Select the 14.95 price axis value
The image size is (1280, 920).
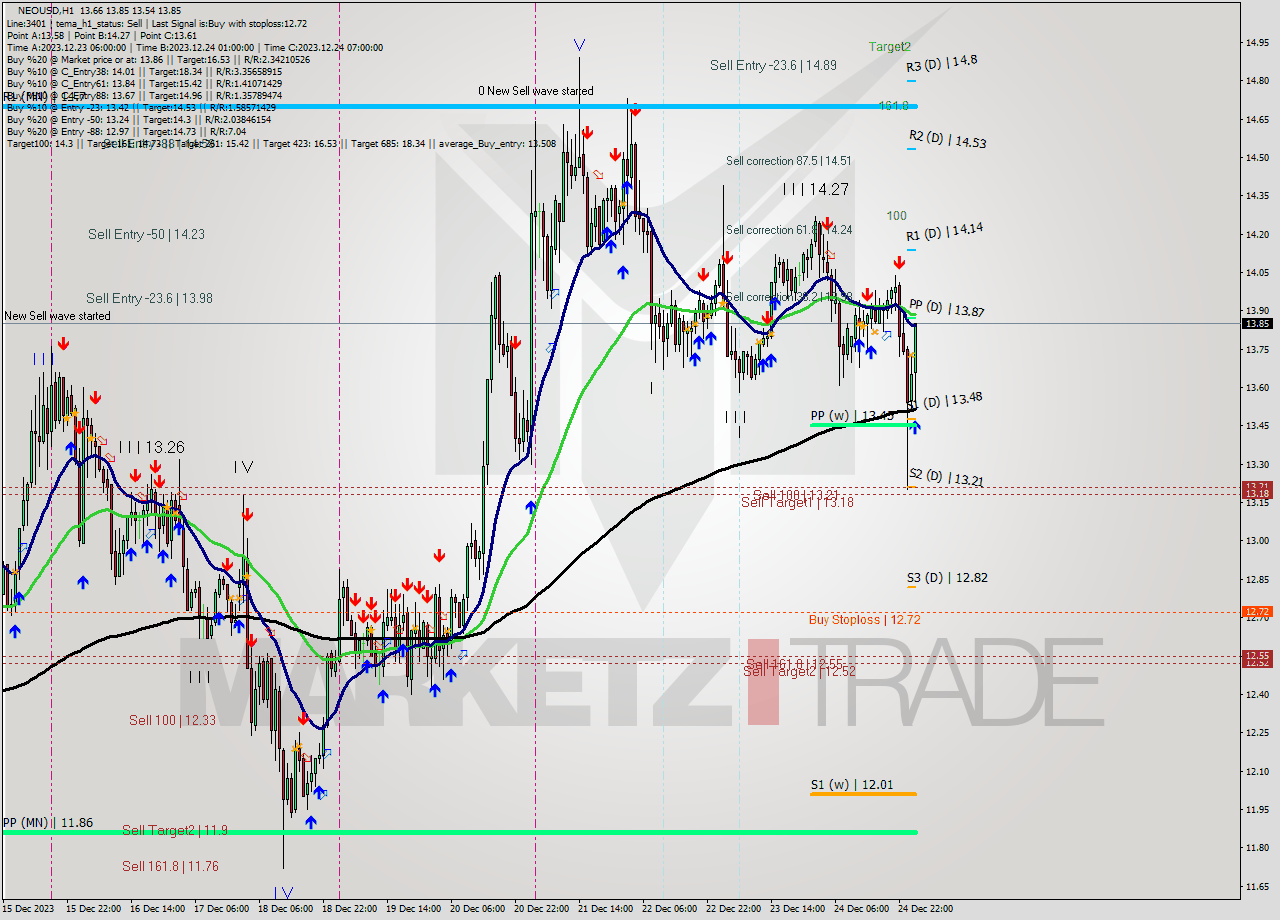[x=1257, y=42]
